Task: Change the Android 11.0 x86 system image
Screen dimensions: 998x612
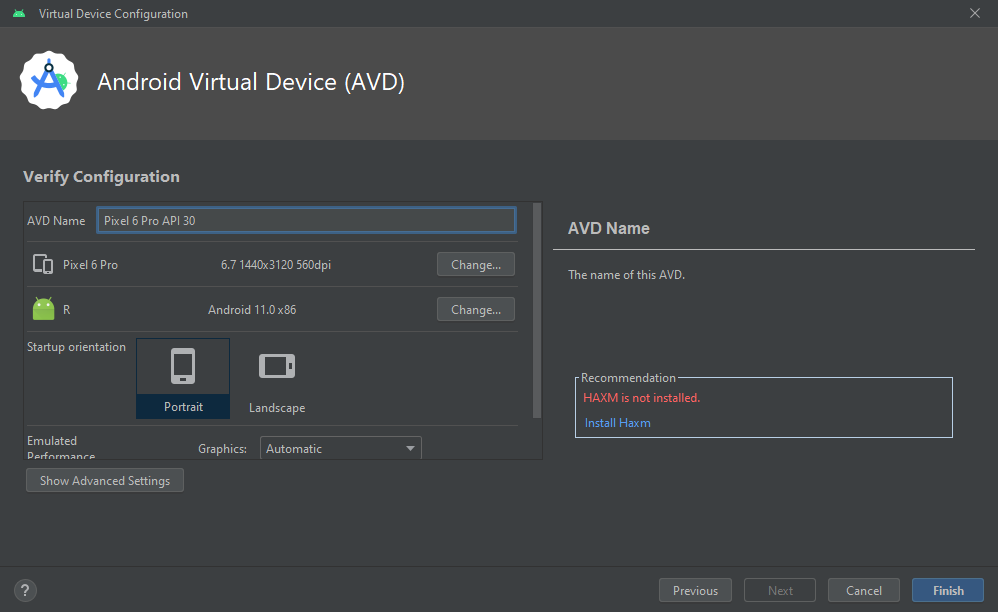Action: coord(475,309)
